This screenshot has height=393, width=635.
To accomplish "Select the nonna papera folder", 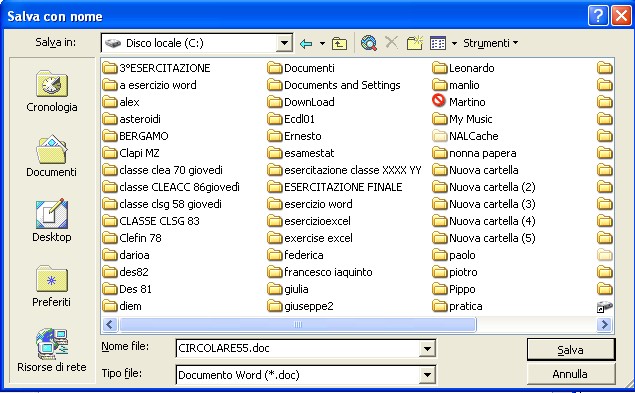I will 474,153.
